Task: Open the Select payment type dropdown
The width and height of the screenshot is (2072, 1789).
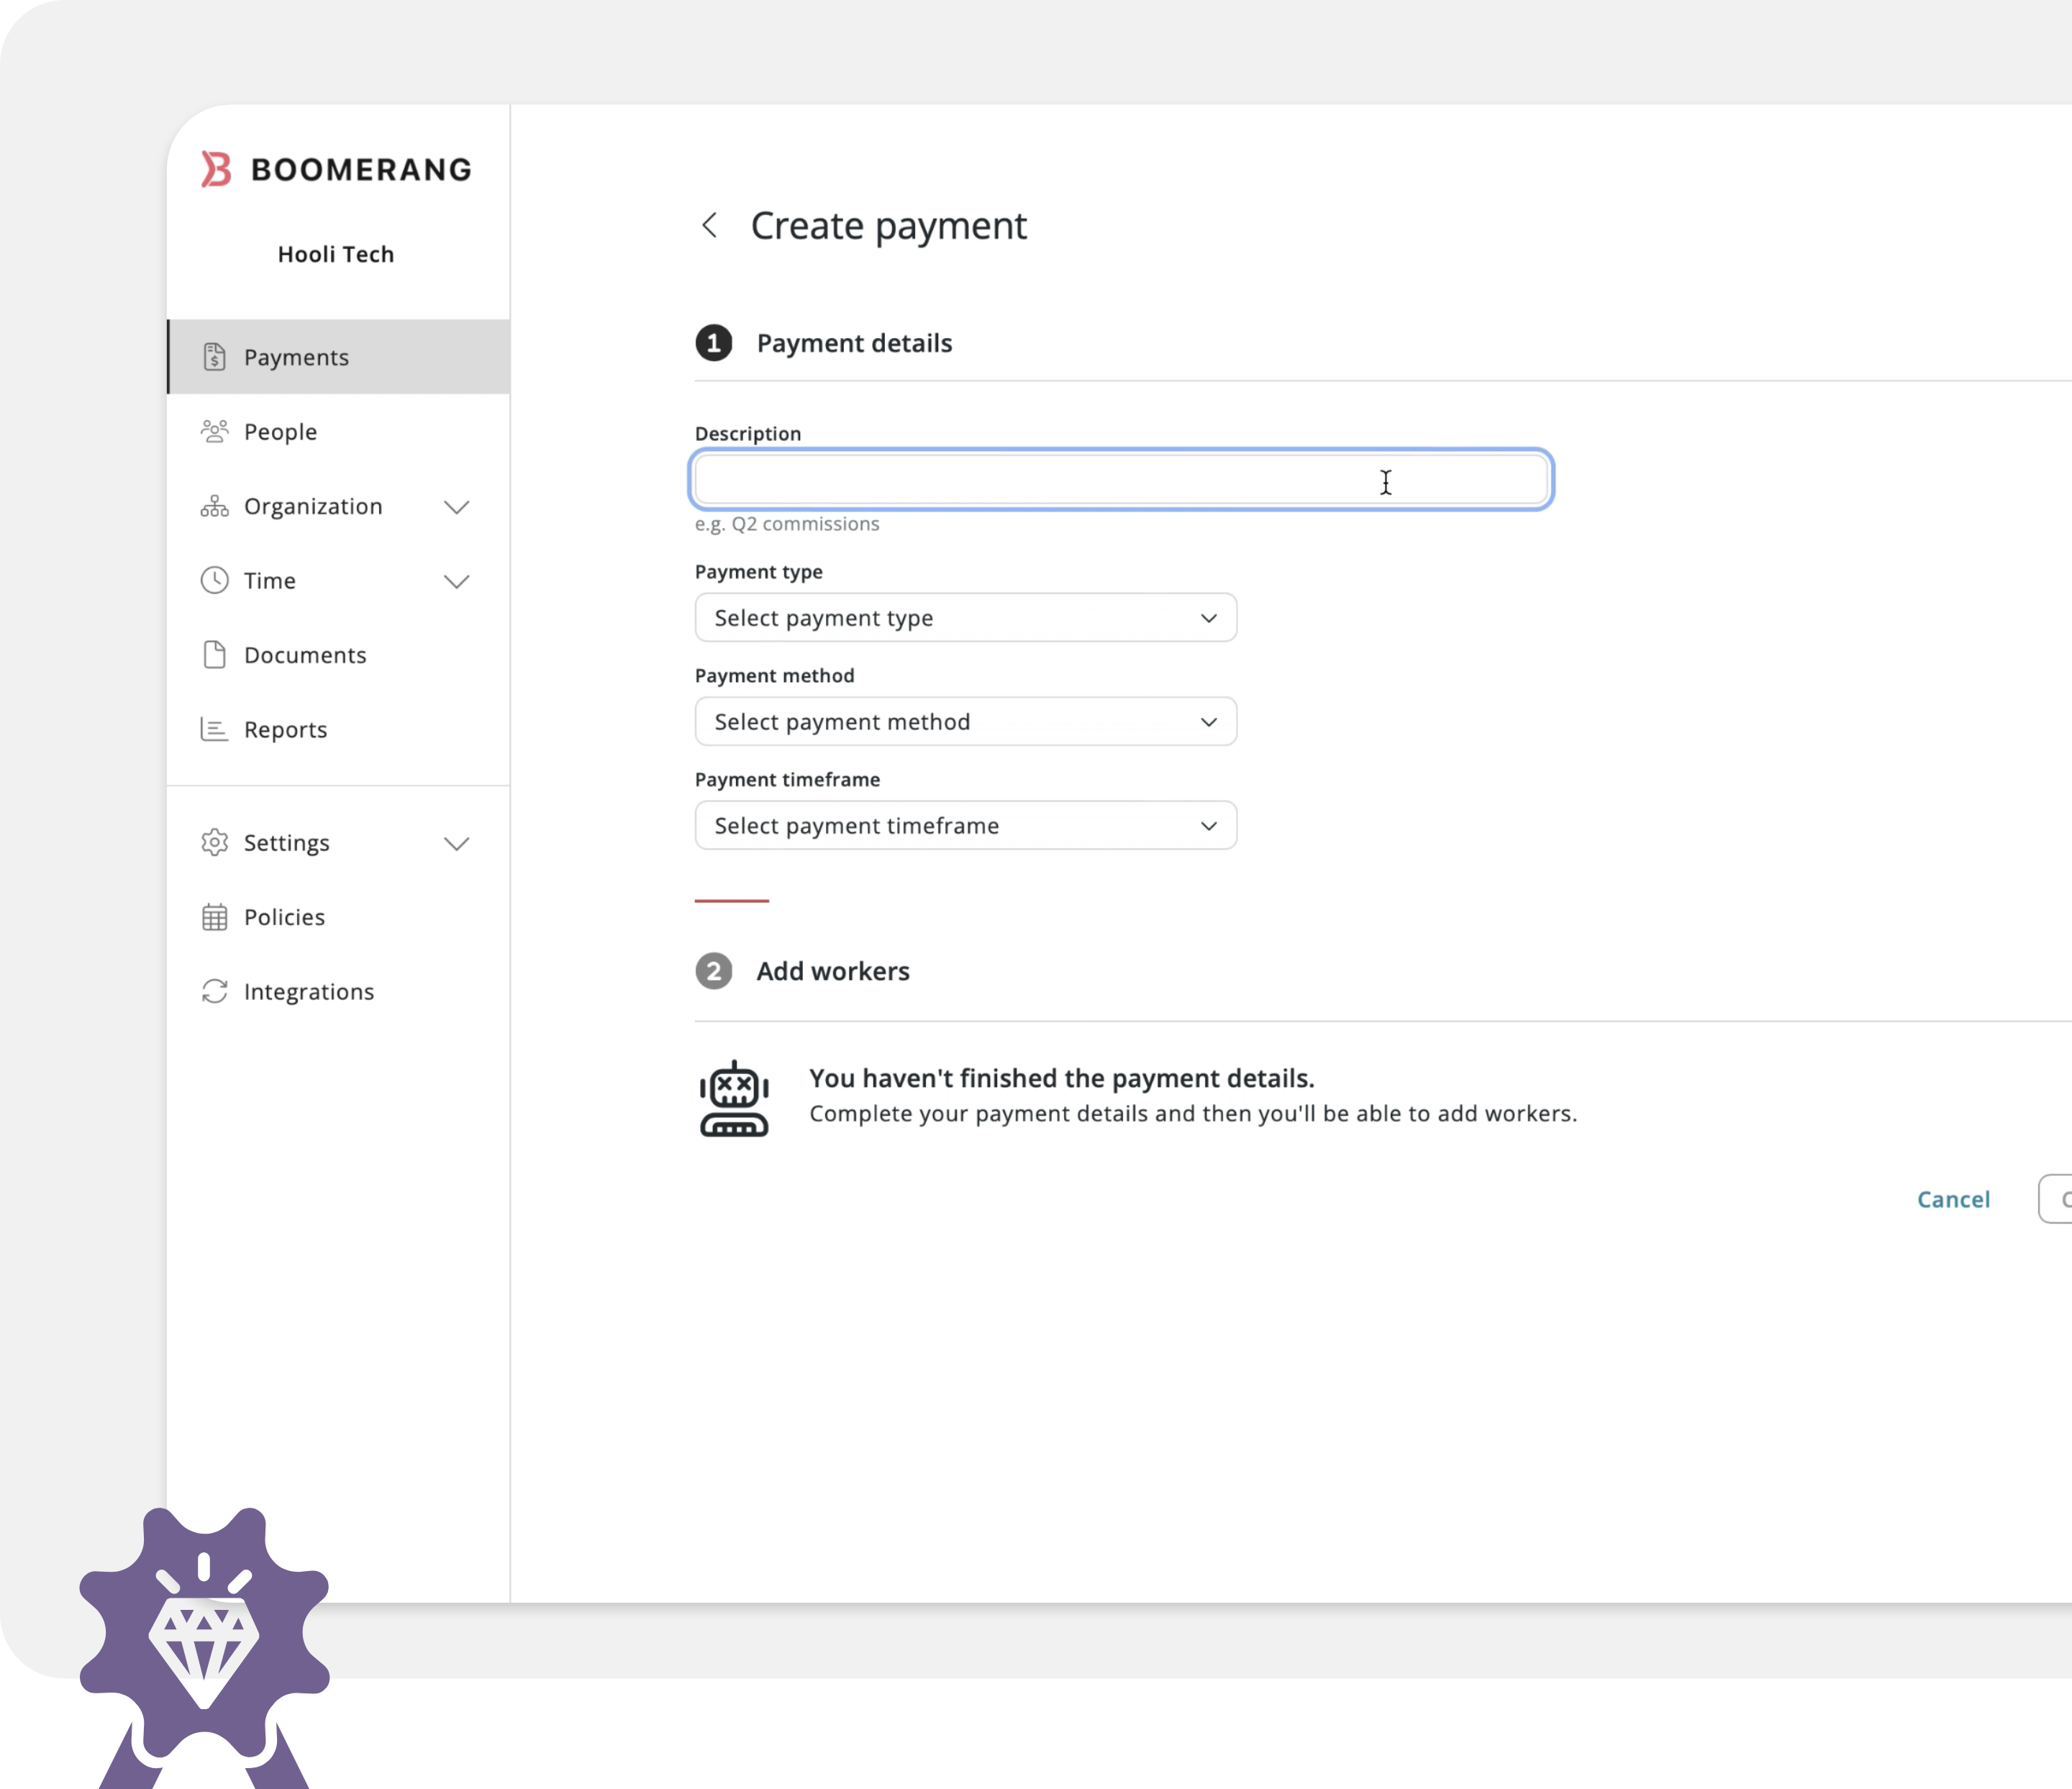Action: [966, 618]
